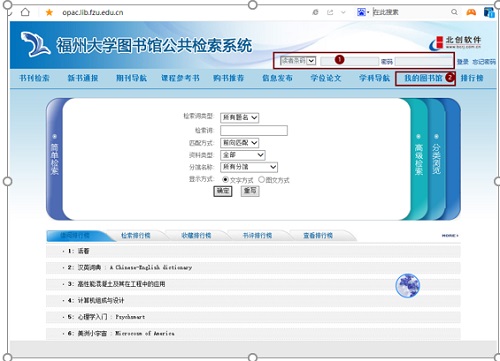Image resolution: width=500 pixels, height=361 pixels.
Task: Click the paw search engine icon
Action: [x=361, y=12]
